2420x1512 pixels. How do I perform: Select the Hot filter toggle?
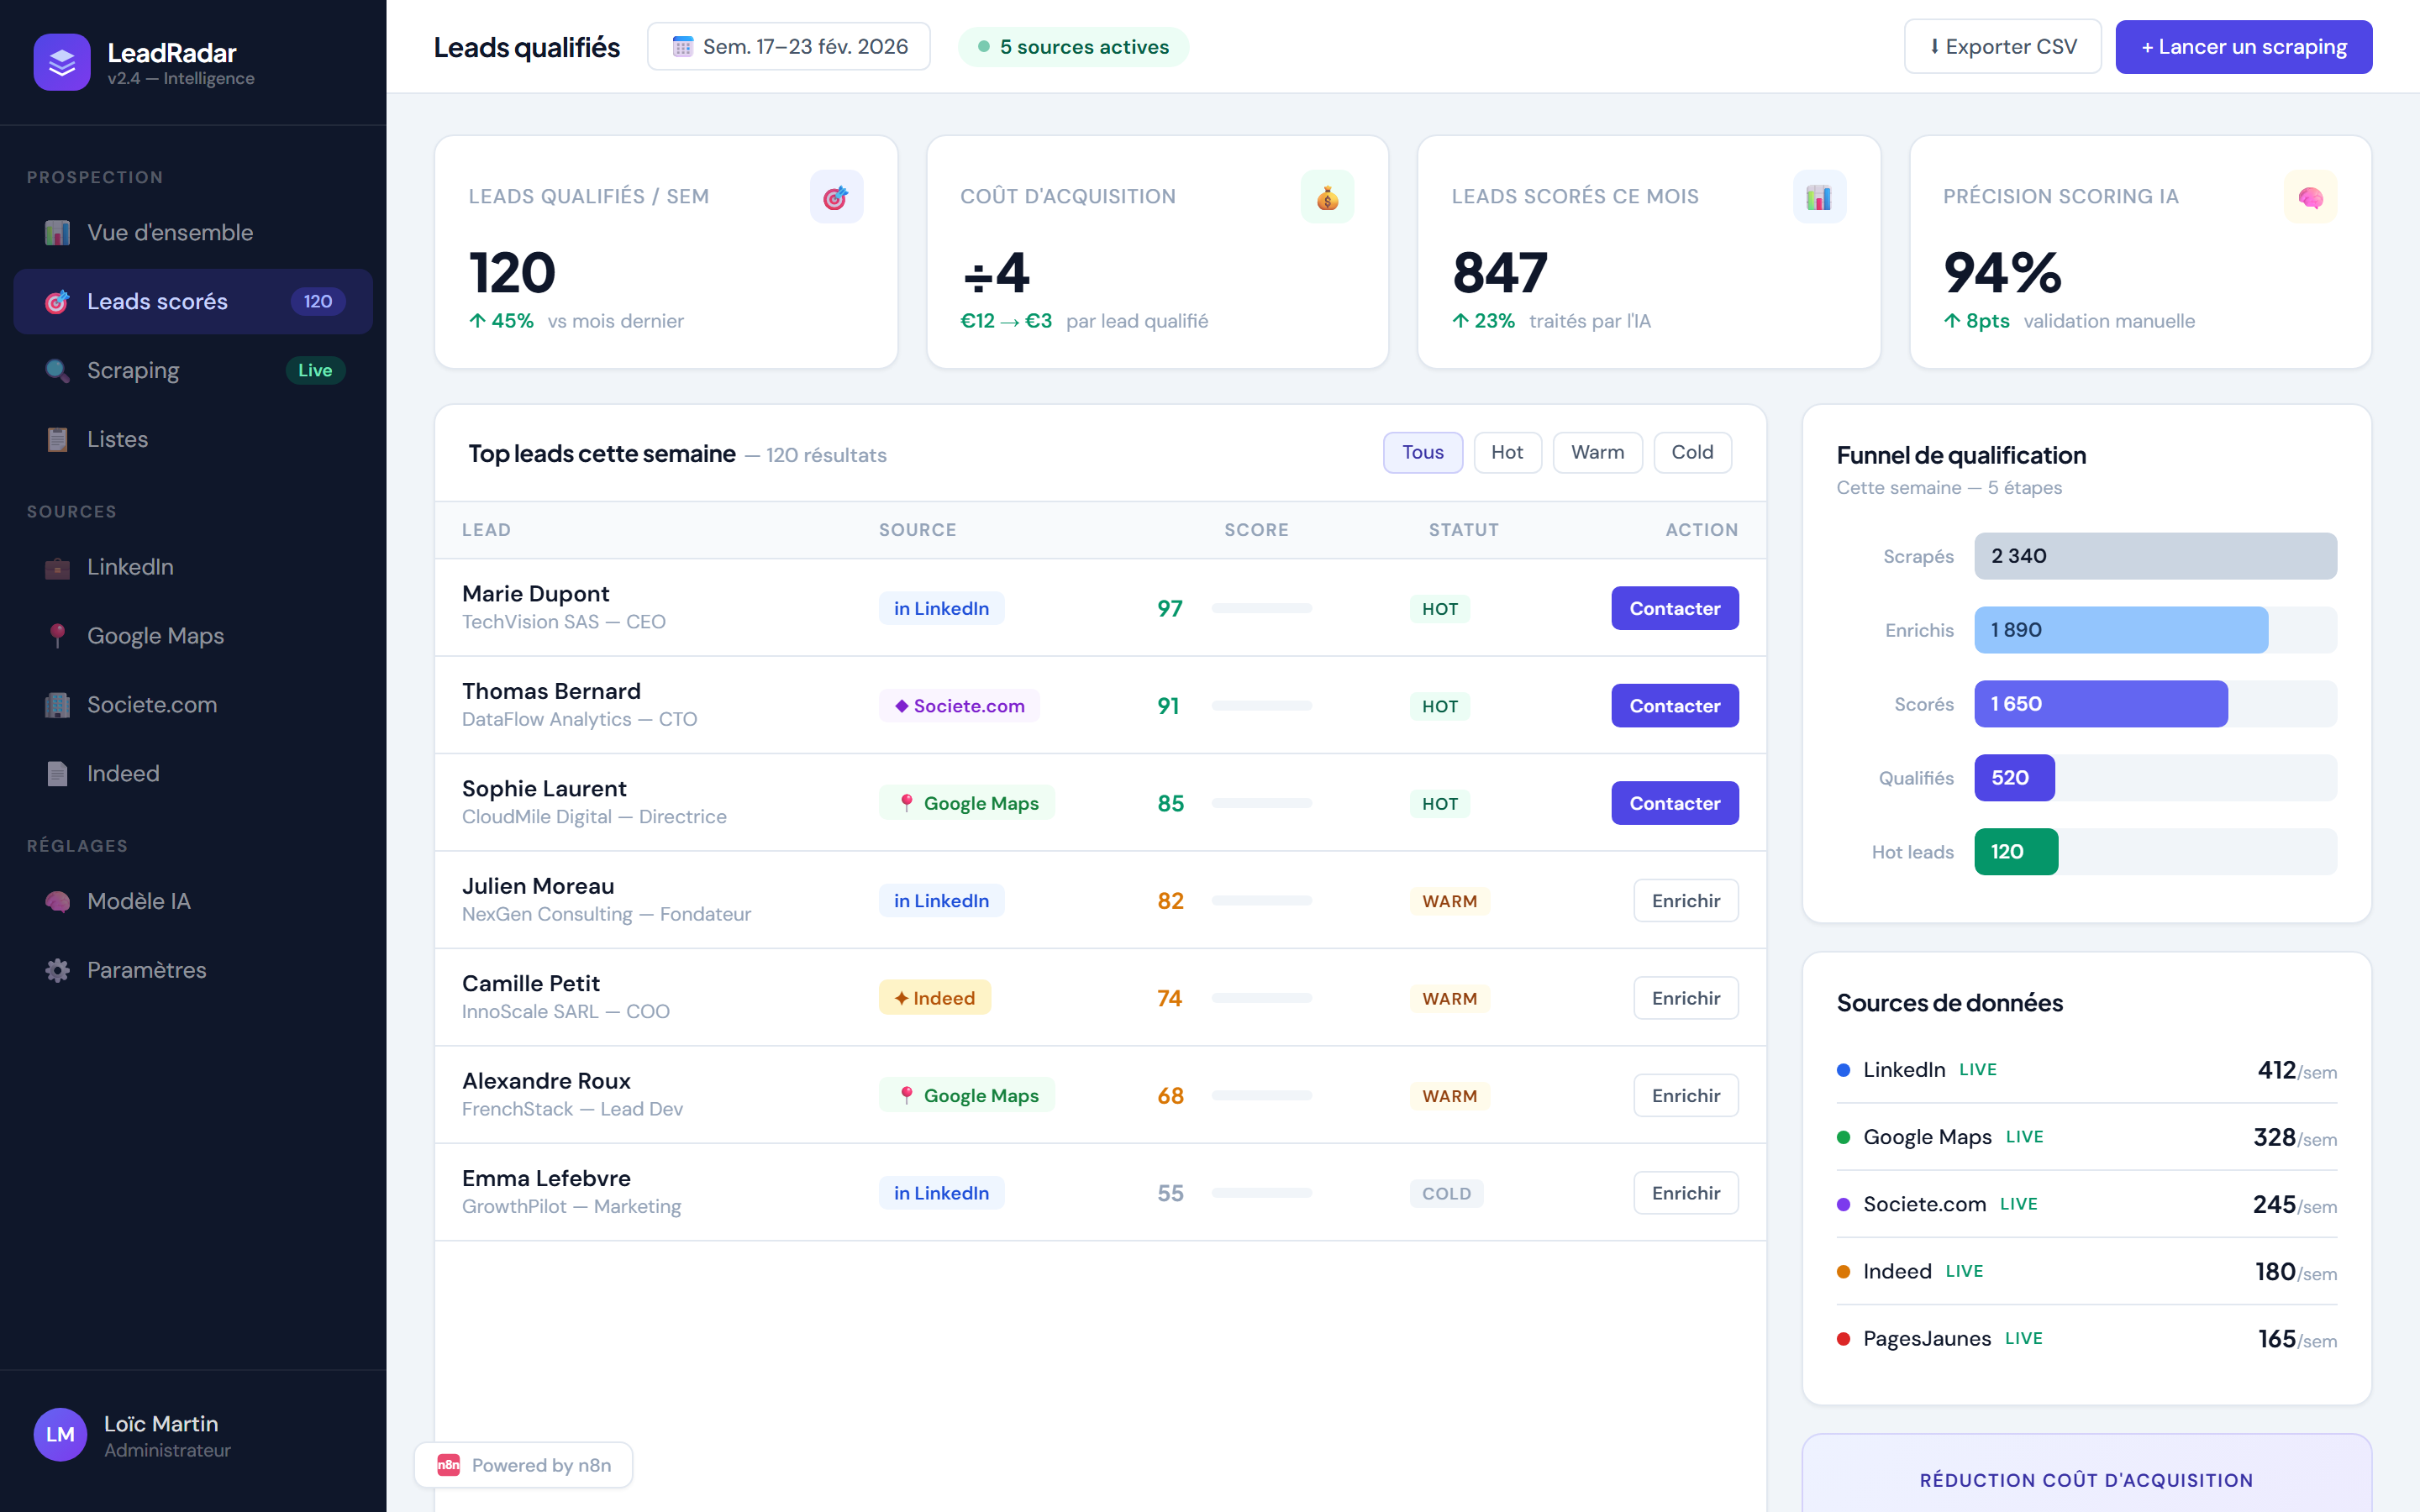coord(1508,452)
